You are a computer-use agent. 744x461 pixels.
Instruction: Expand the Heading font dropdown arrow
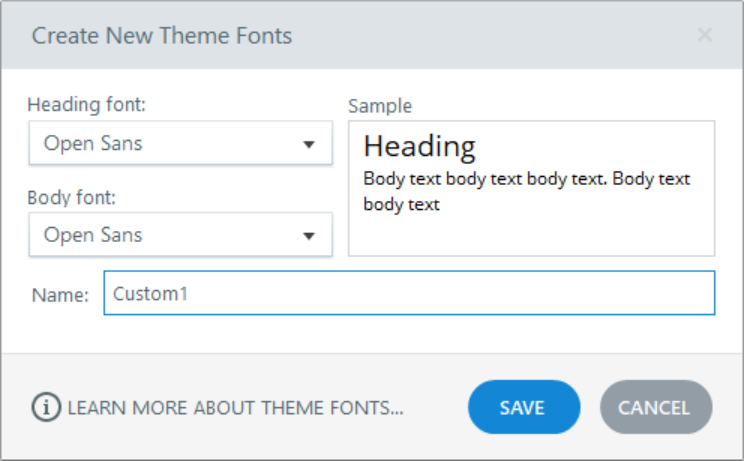308,144
